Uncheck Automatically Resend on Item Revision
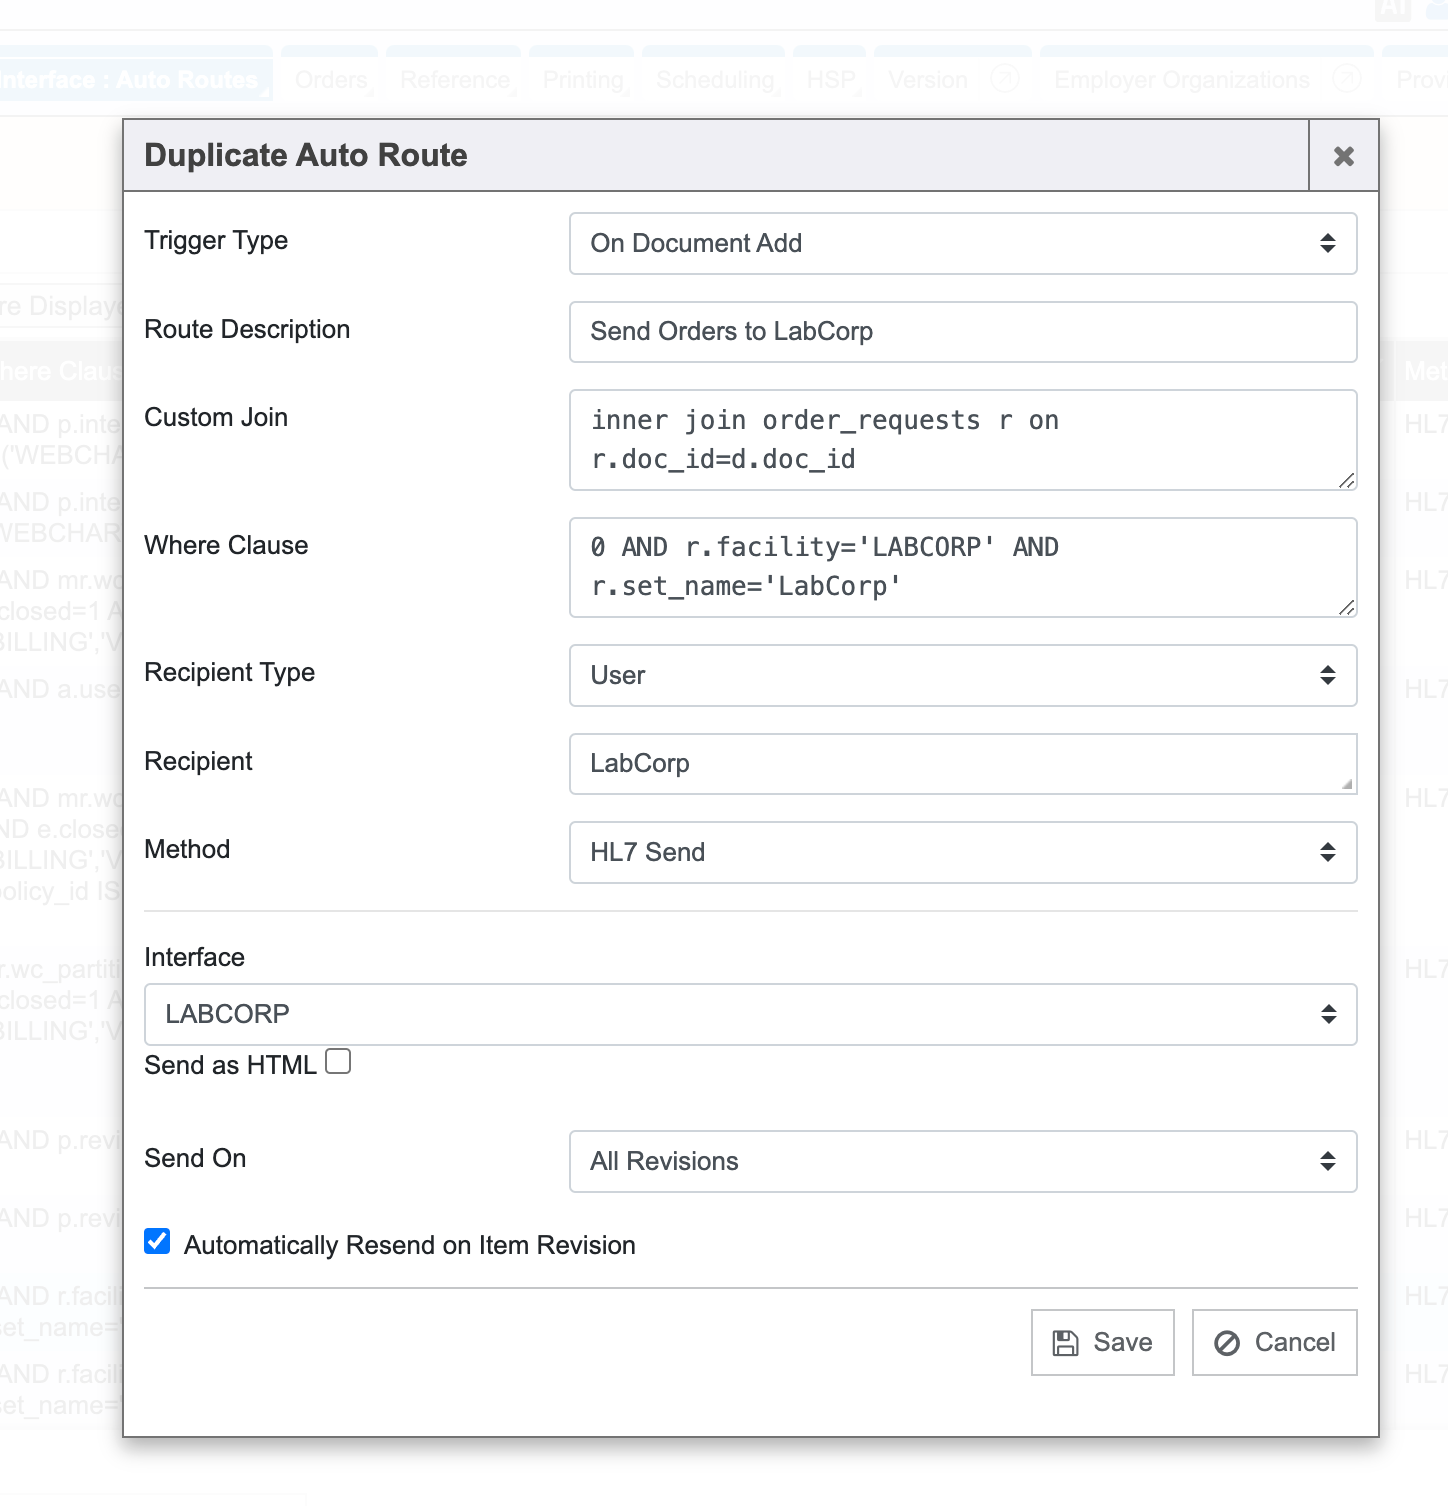 click(157, 1242)
